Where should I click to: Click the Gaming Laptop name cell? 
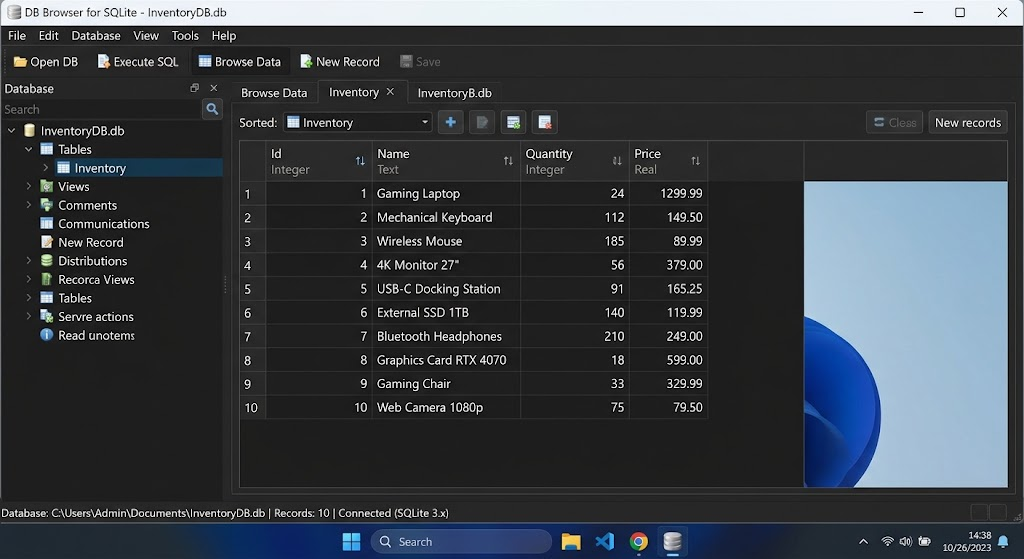pyautogui.click(x=446, y=193)
